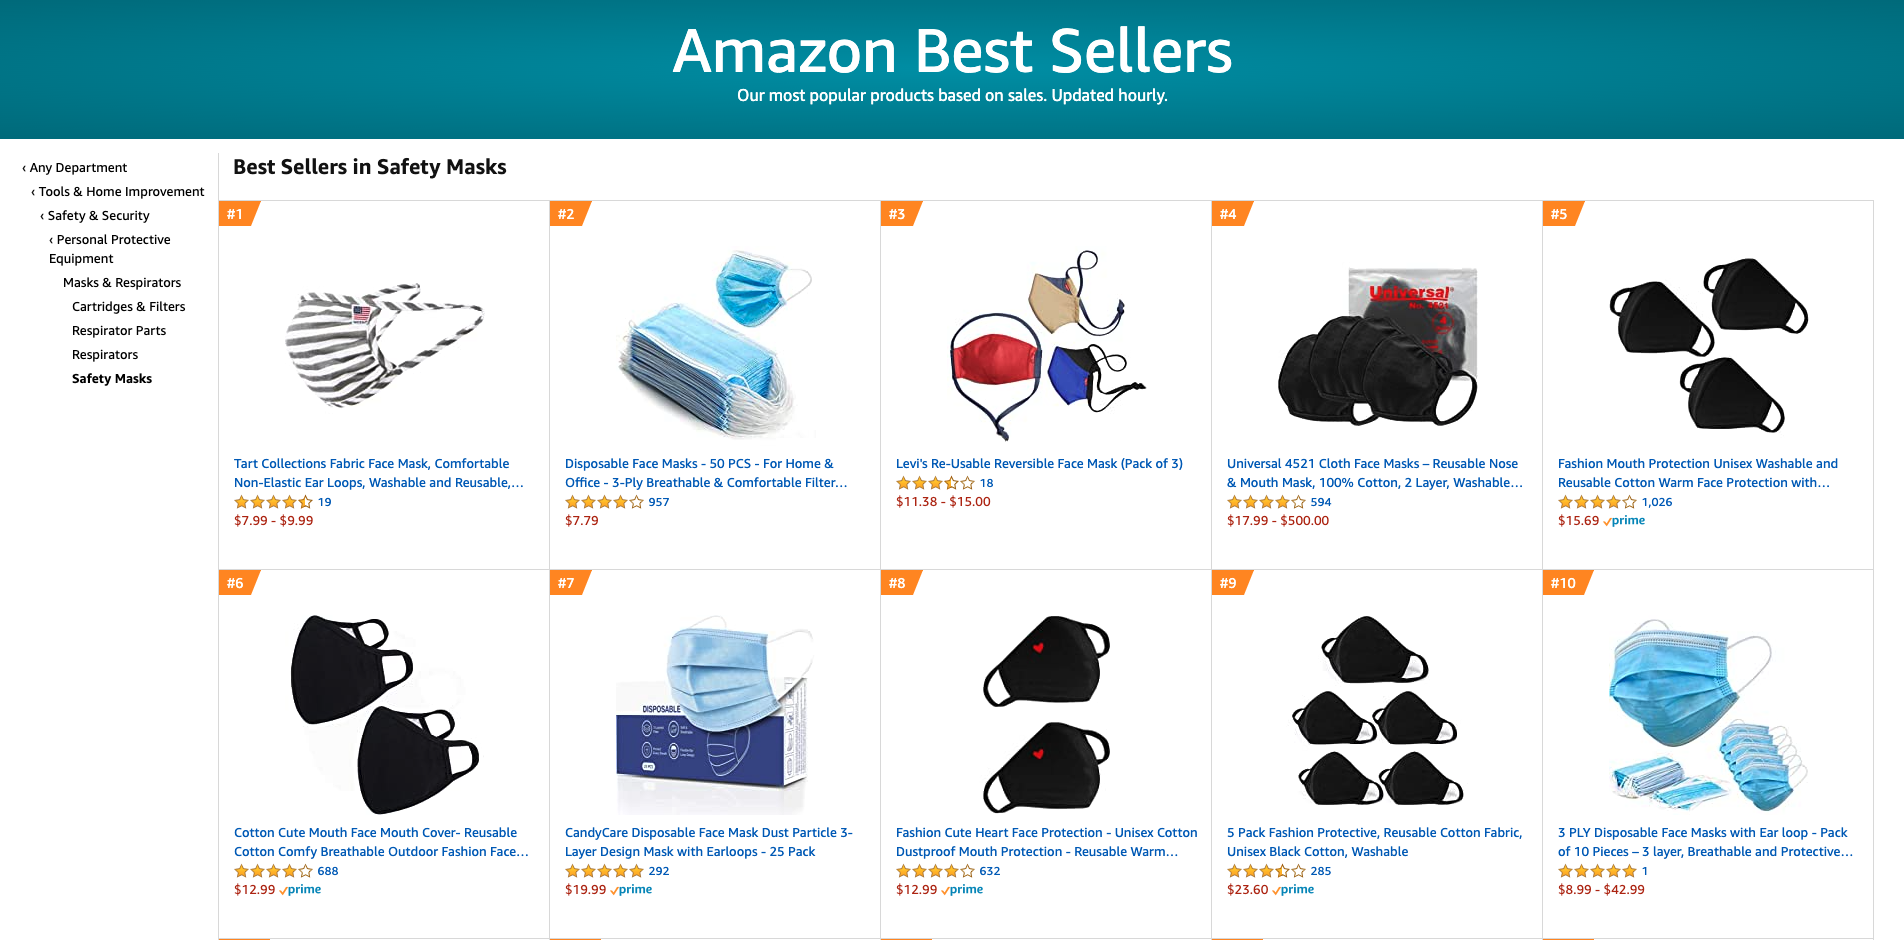
Task: Open Tart Collections Fabric Face Mask title link
Action: pyautogui.click(x=379, y=473)
